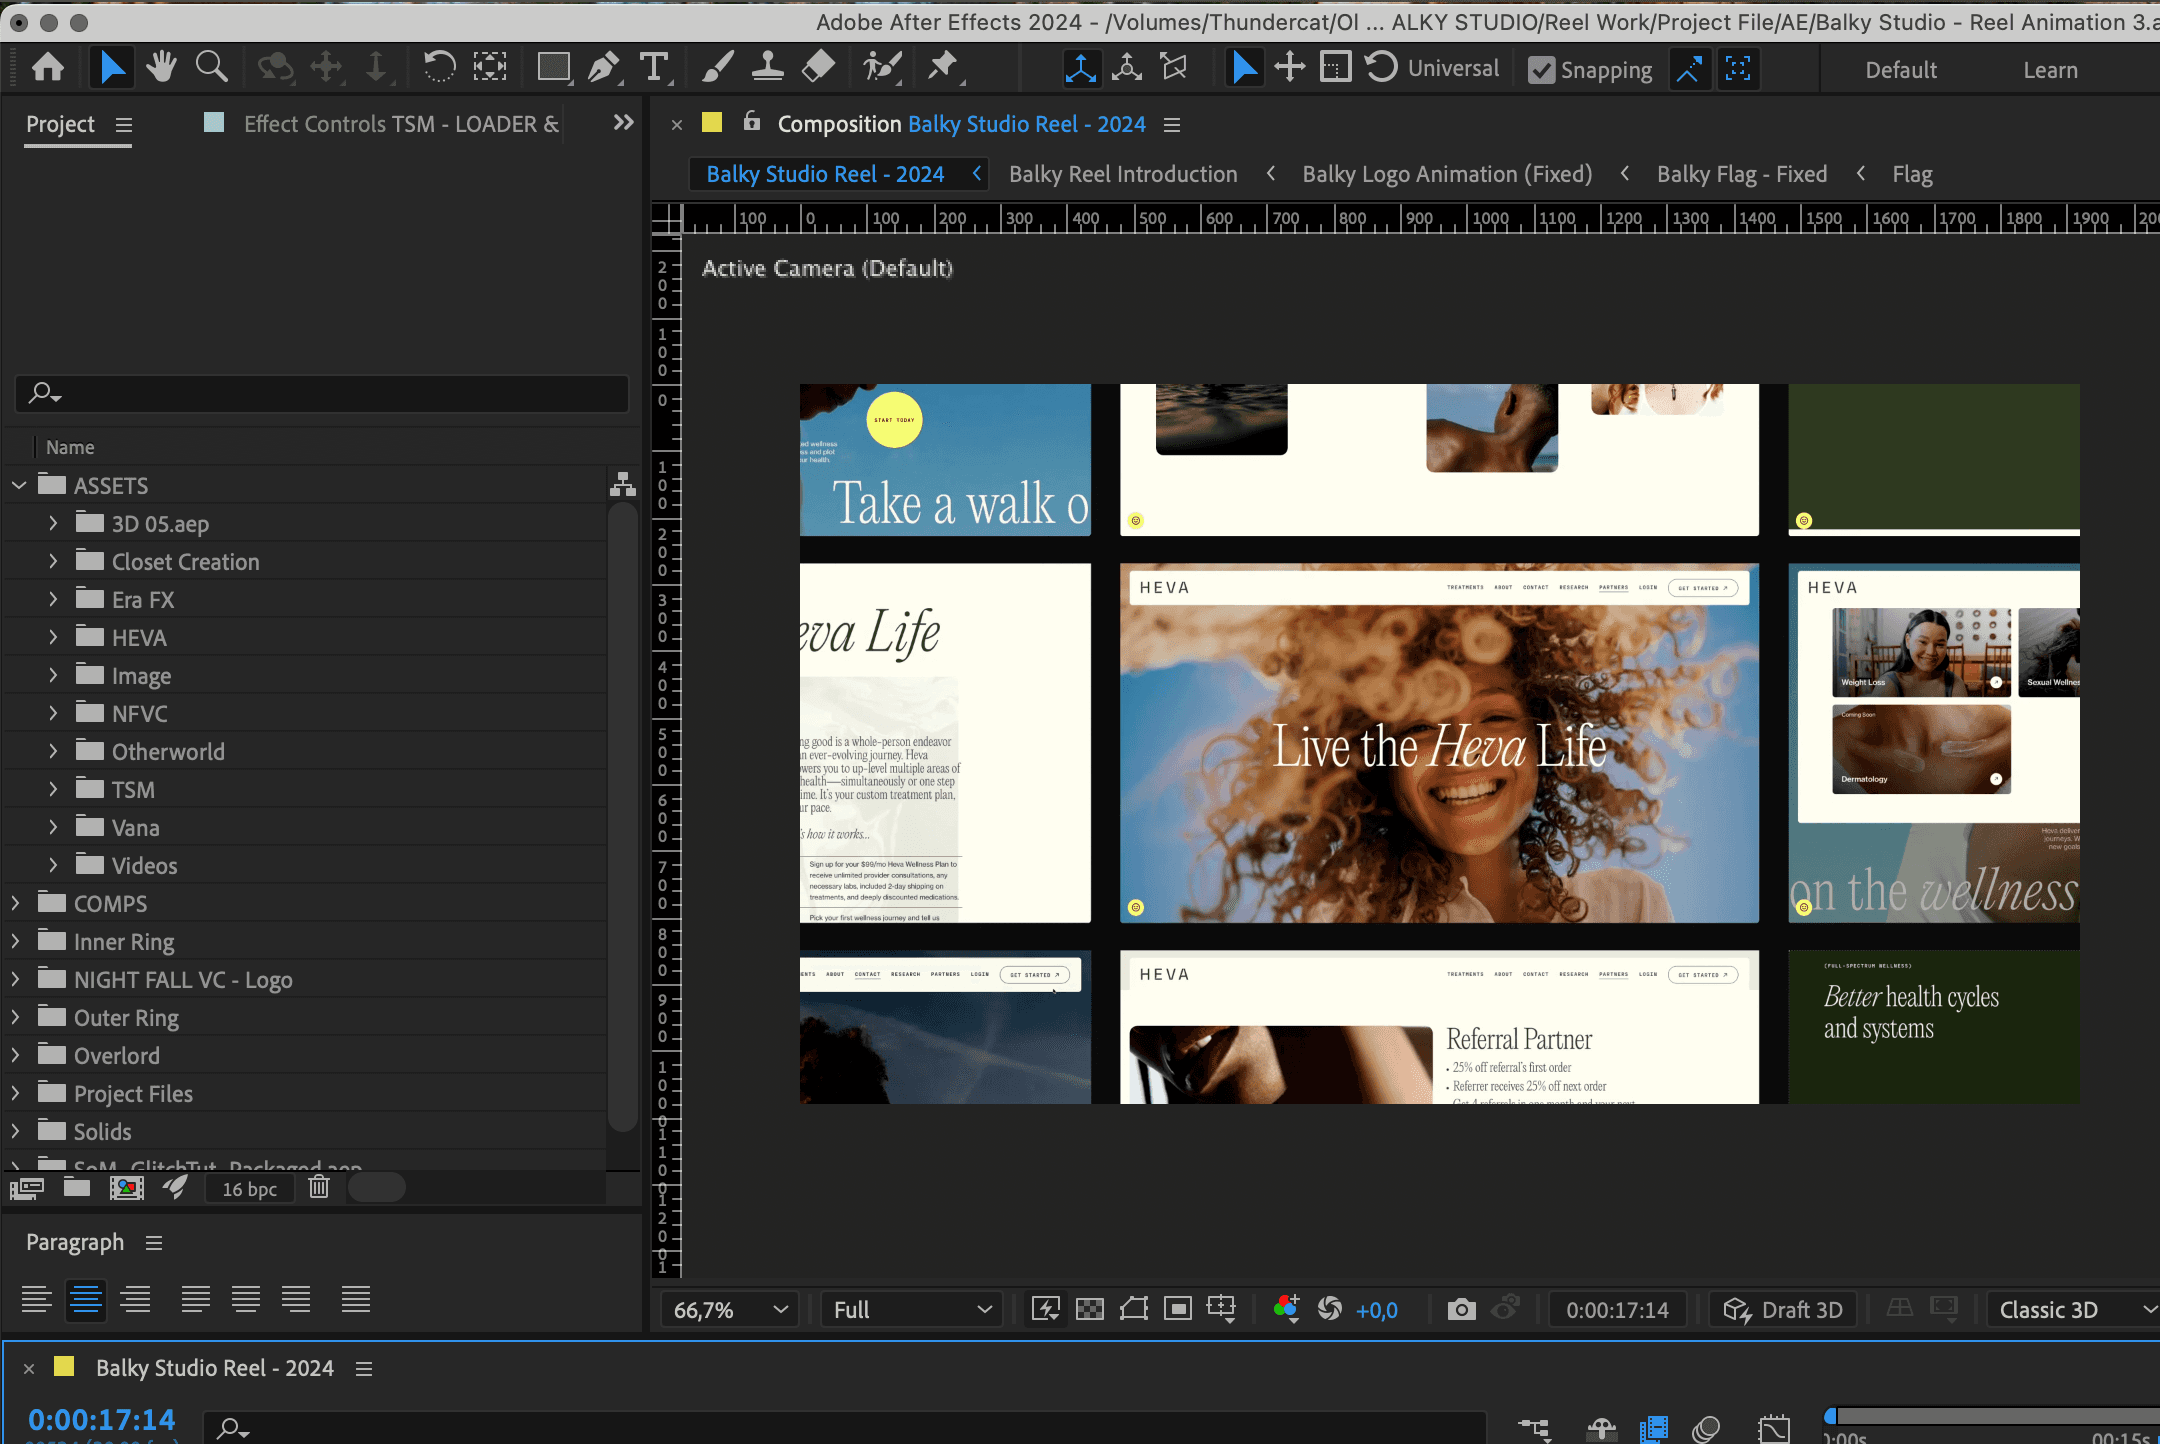Select the Horizontal Type tool
The width and height of the screenshot is (2160, 1444).
pos(654,68)
